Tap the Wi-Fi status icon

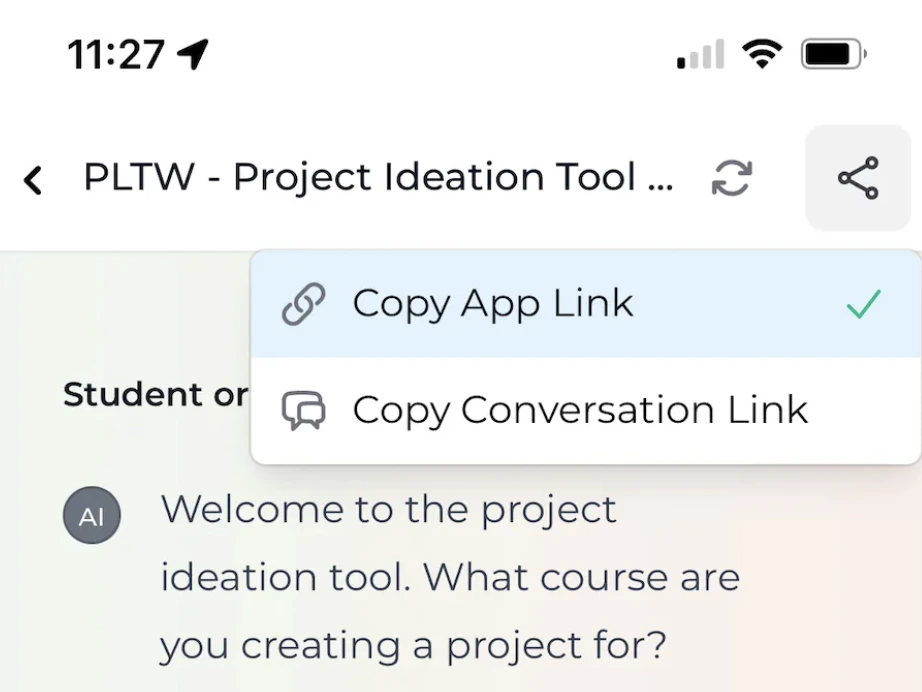[x=761, y=54]
